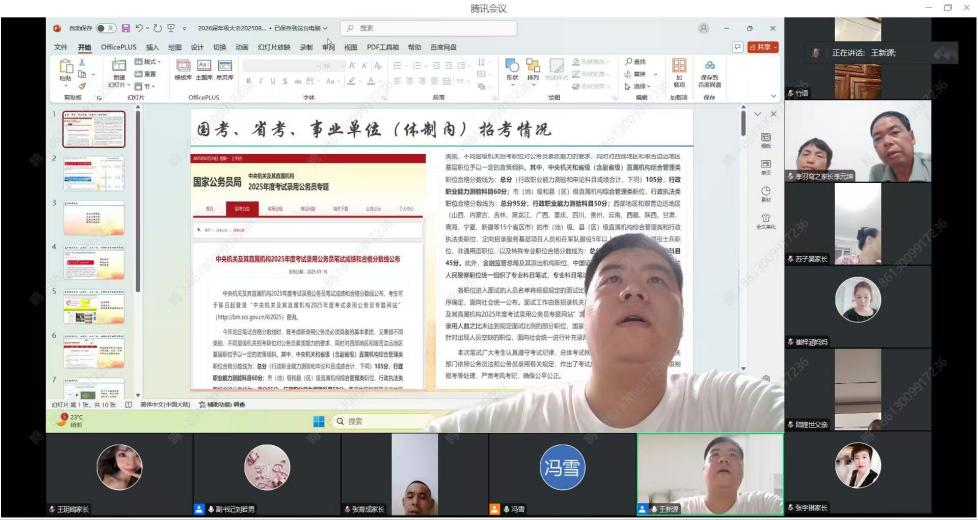
Task: Click 冯雪 participant avatar tile
Action: (x=562, y=467)
